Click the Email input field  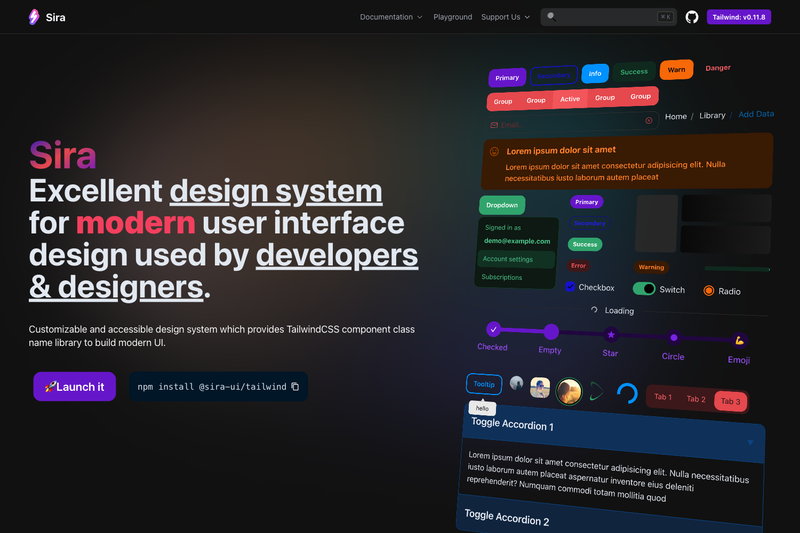571,123
